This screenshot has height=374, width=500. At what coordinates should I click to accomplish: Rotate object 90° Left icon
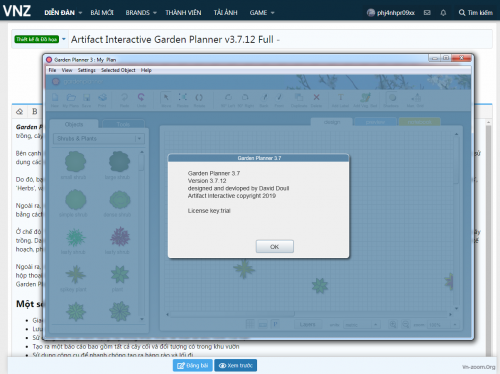(228, 97)
